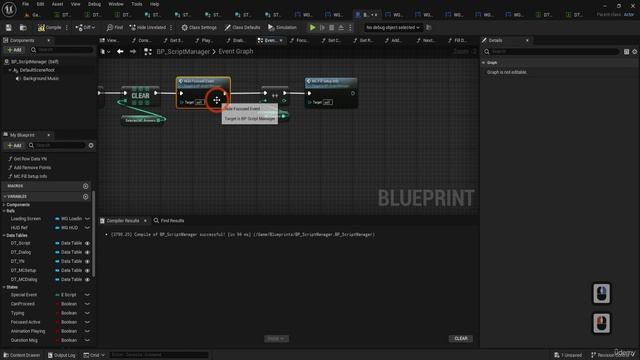Collapse the Data Tables category
Screen dimensions: 640x360
tap(4, 236)
